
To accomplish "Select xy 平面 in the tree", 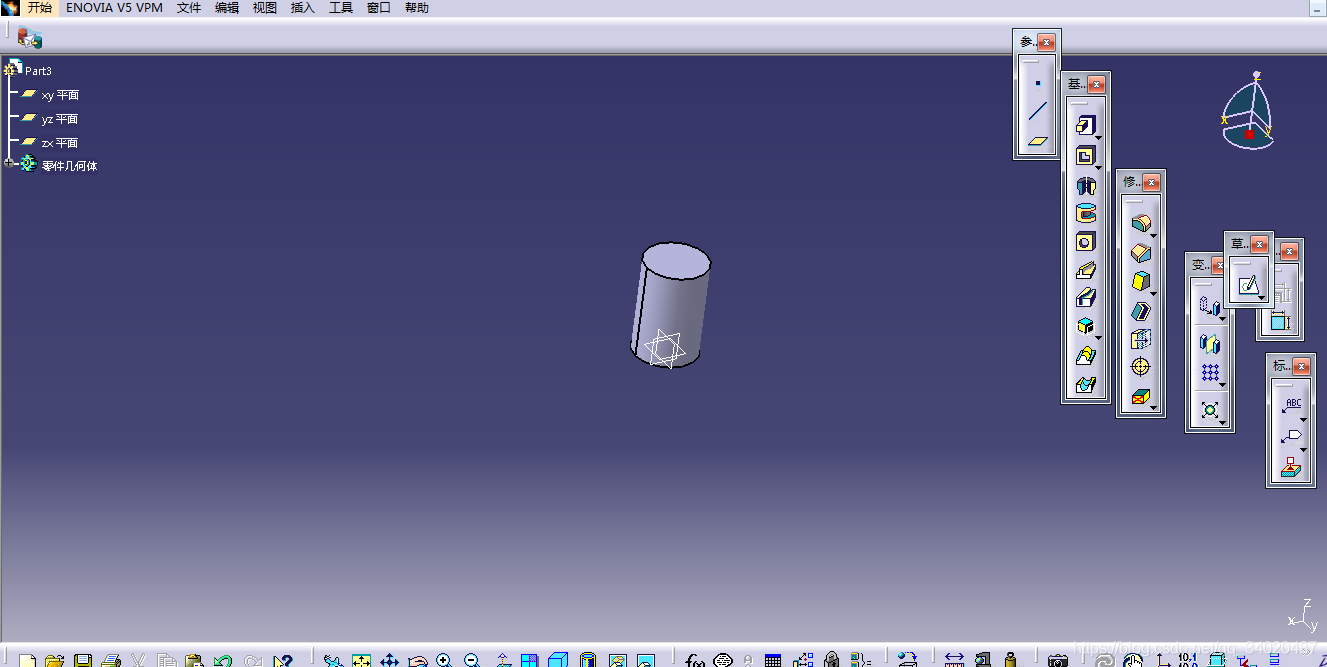I will (x=60, y=95).
